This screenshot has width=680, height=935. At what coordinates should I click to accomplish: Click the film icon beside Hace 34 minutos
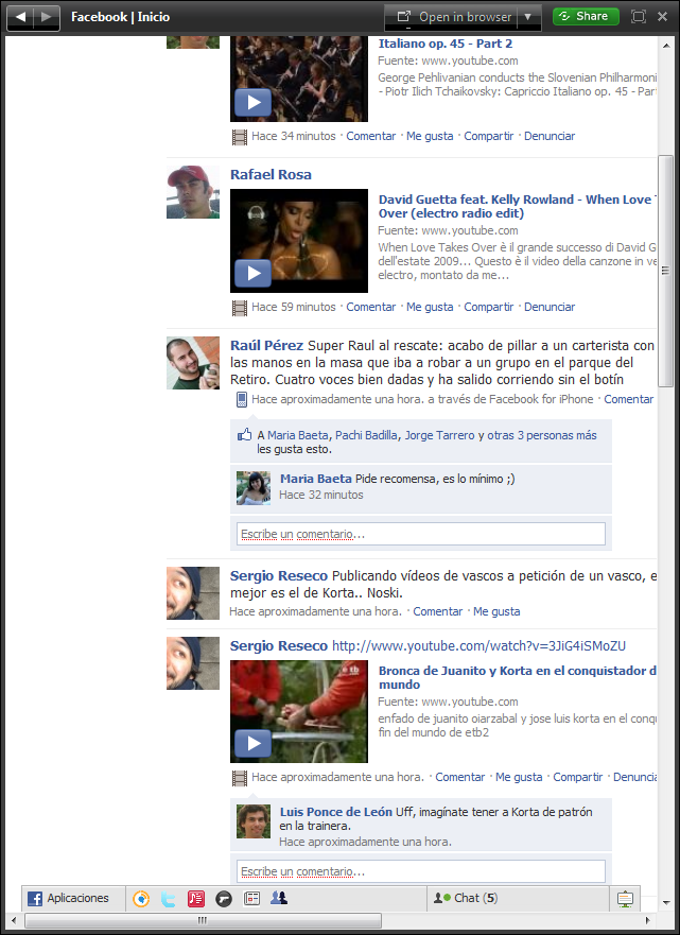239,137
